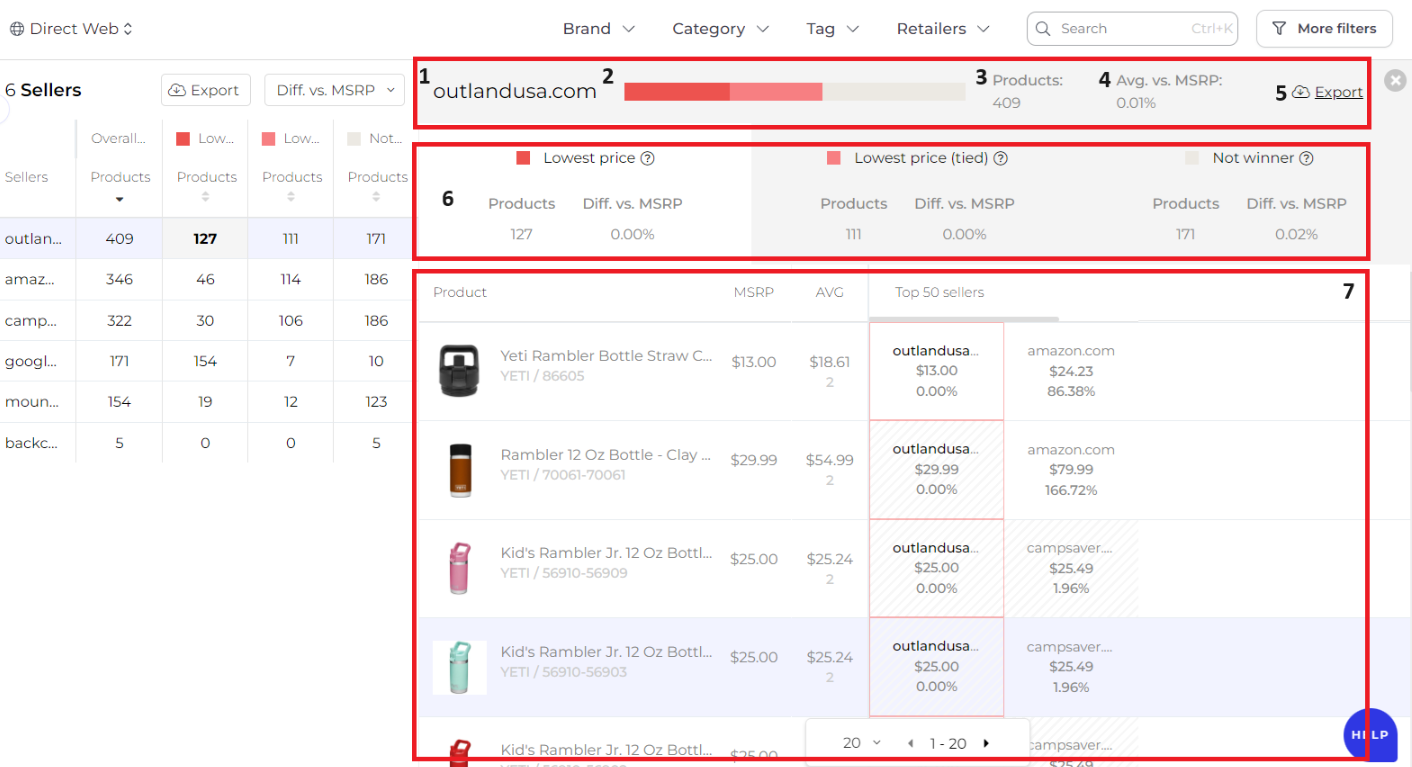
Task: Go to next page of products
Action: [x=987, y=743]
